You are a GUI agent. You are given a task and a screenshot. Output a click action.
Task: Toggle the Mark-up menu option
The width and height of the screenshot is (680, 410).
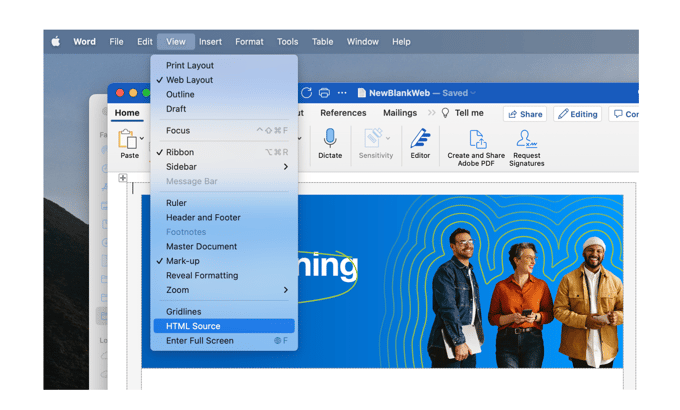pos(182,261)
